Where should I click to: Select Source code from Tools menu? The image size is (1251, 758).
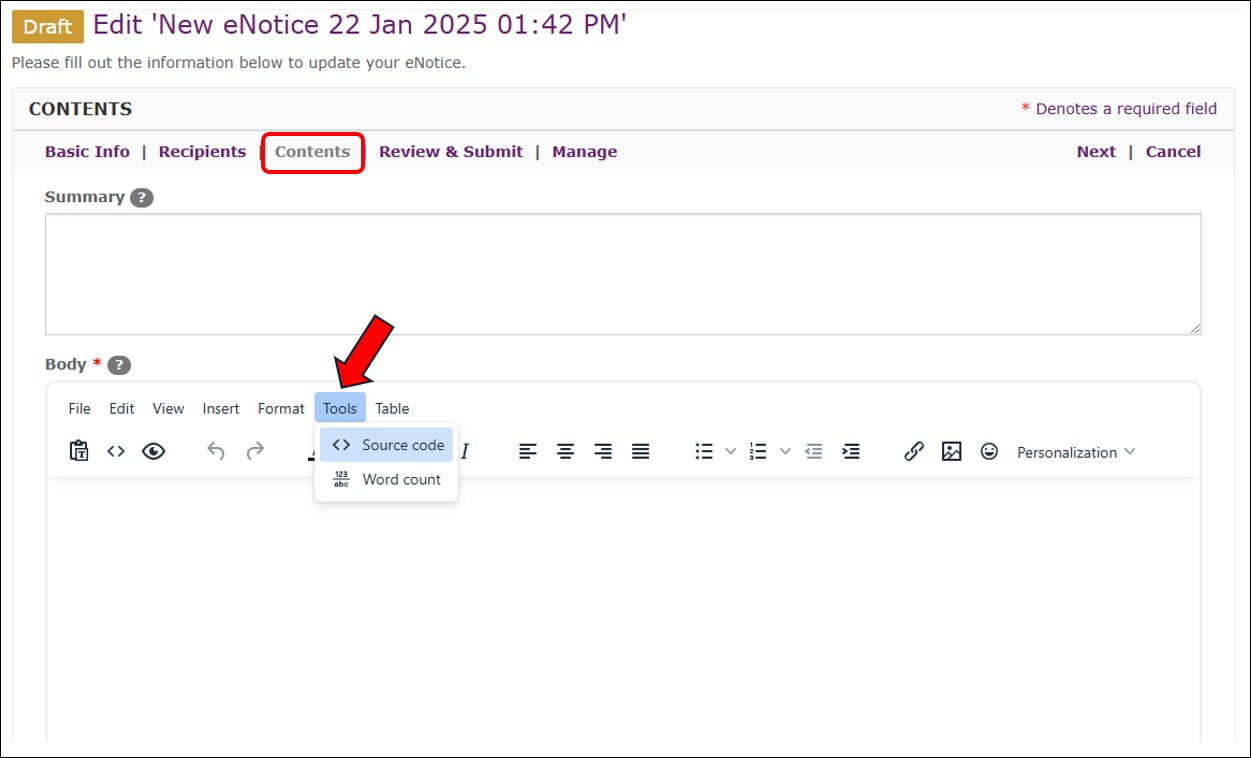click(387, 445)
